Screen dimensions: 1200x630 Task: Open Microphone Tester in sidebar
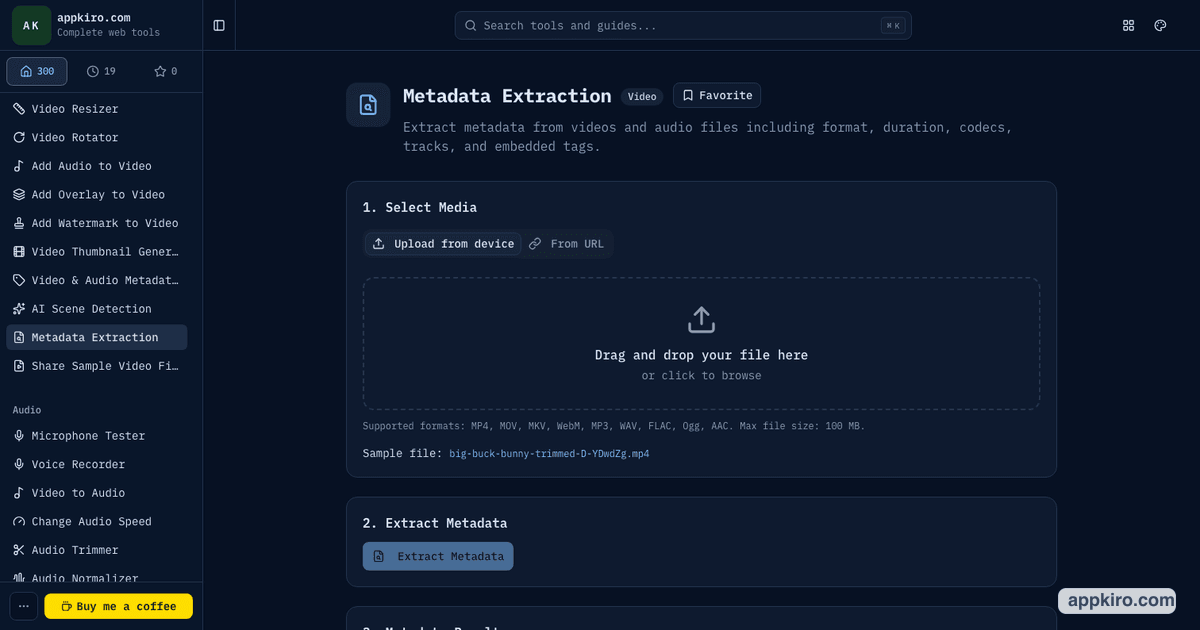(x=97, y=436)
